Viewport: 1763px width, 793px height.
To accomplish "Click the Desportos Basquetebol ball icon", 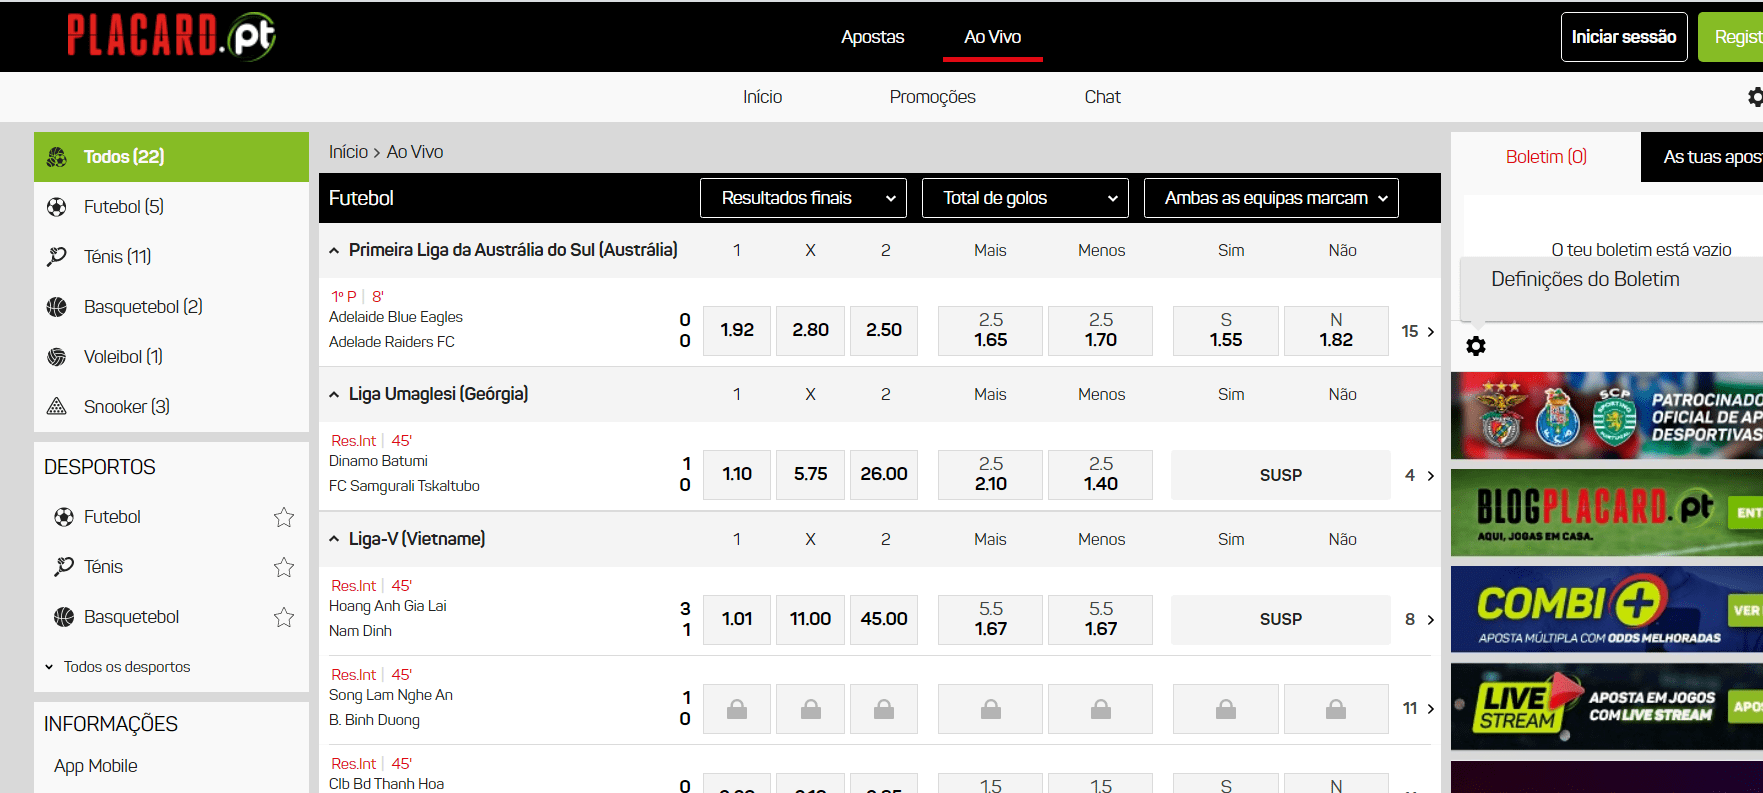I will pos(64,617).
